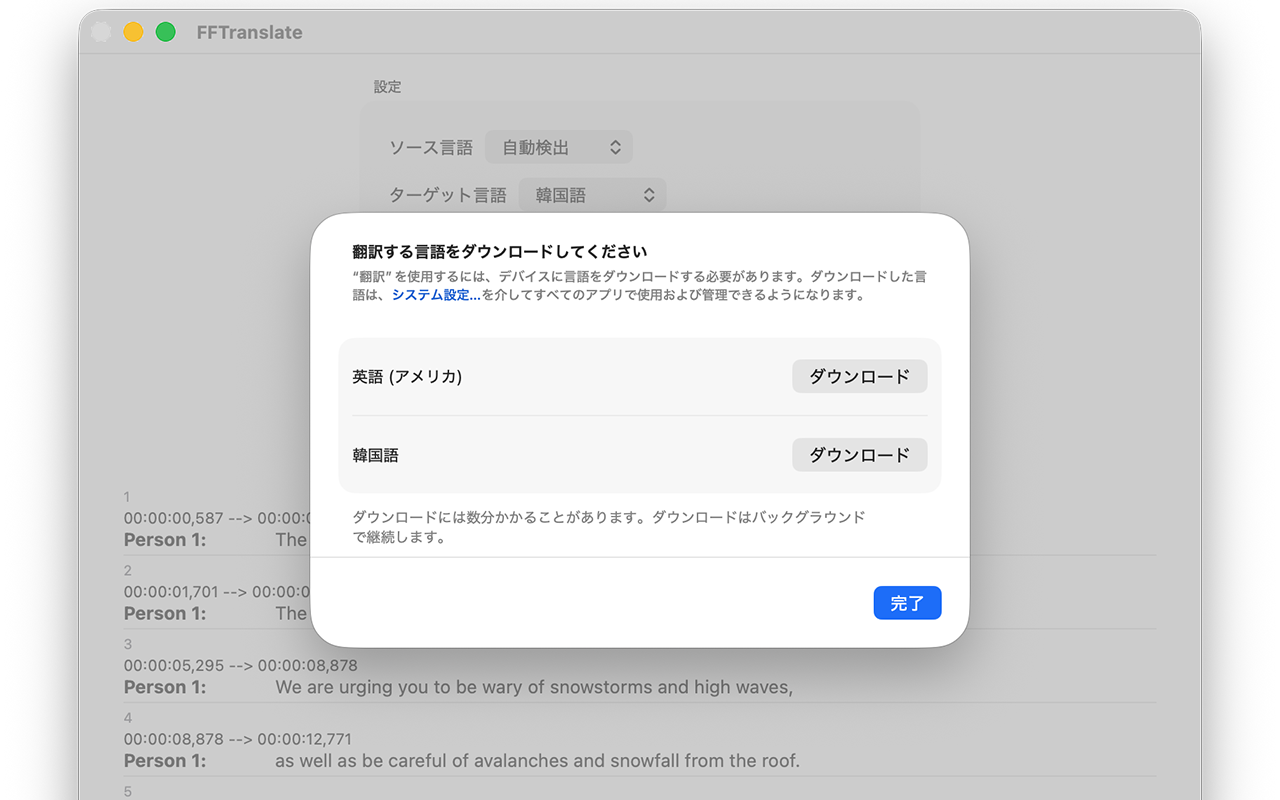Click the FFTranslate window title

pos(249,32)
